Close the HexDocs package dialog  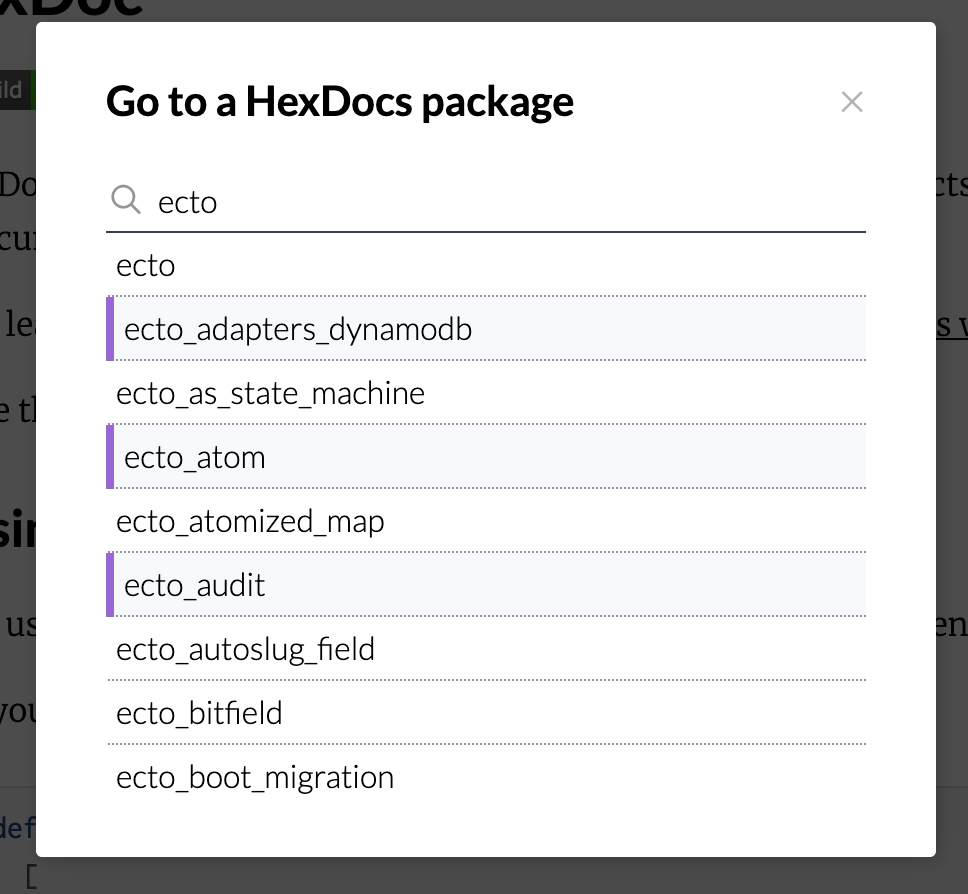[x=851, y=102]
